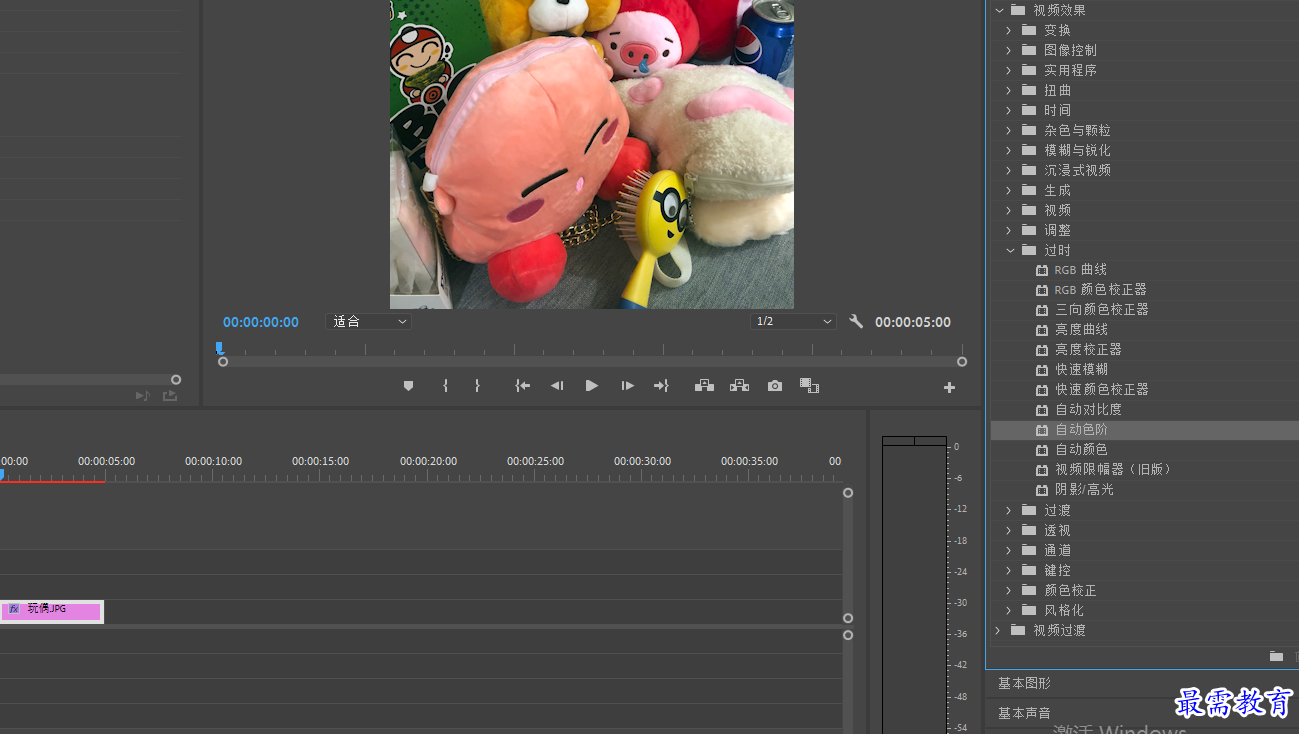1299x734 pixels.
Task: Collapse the 视频效果 folder
Action: (x=998, y=10)
